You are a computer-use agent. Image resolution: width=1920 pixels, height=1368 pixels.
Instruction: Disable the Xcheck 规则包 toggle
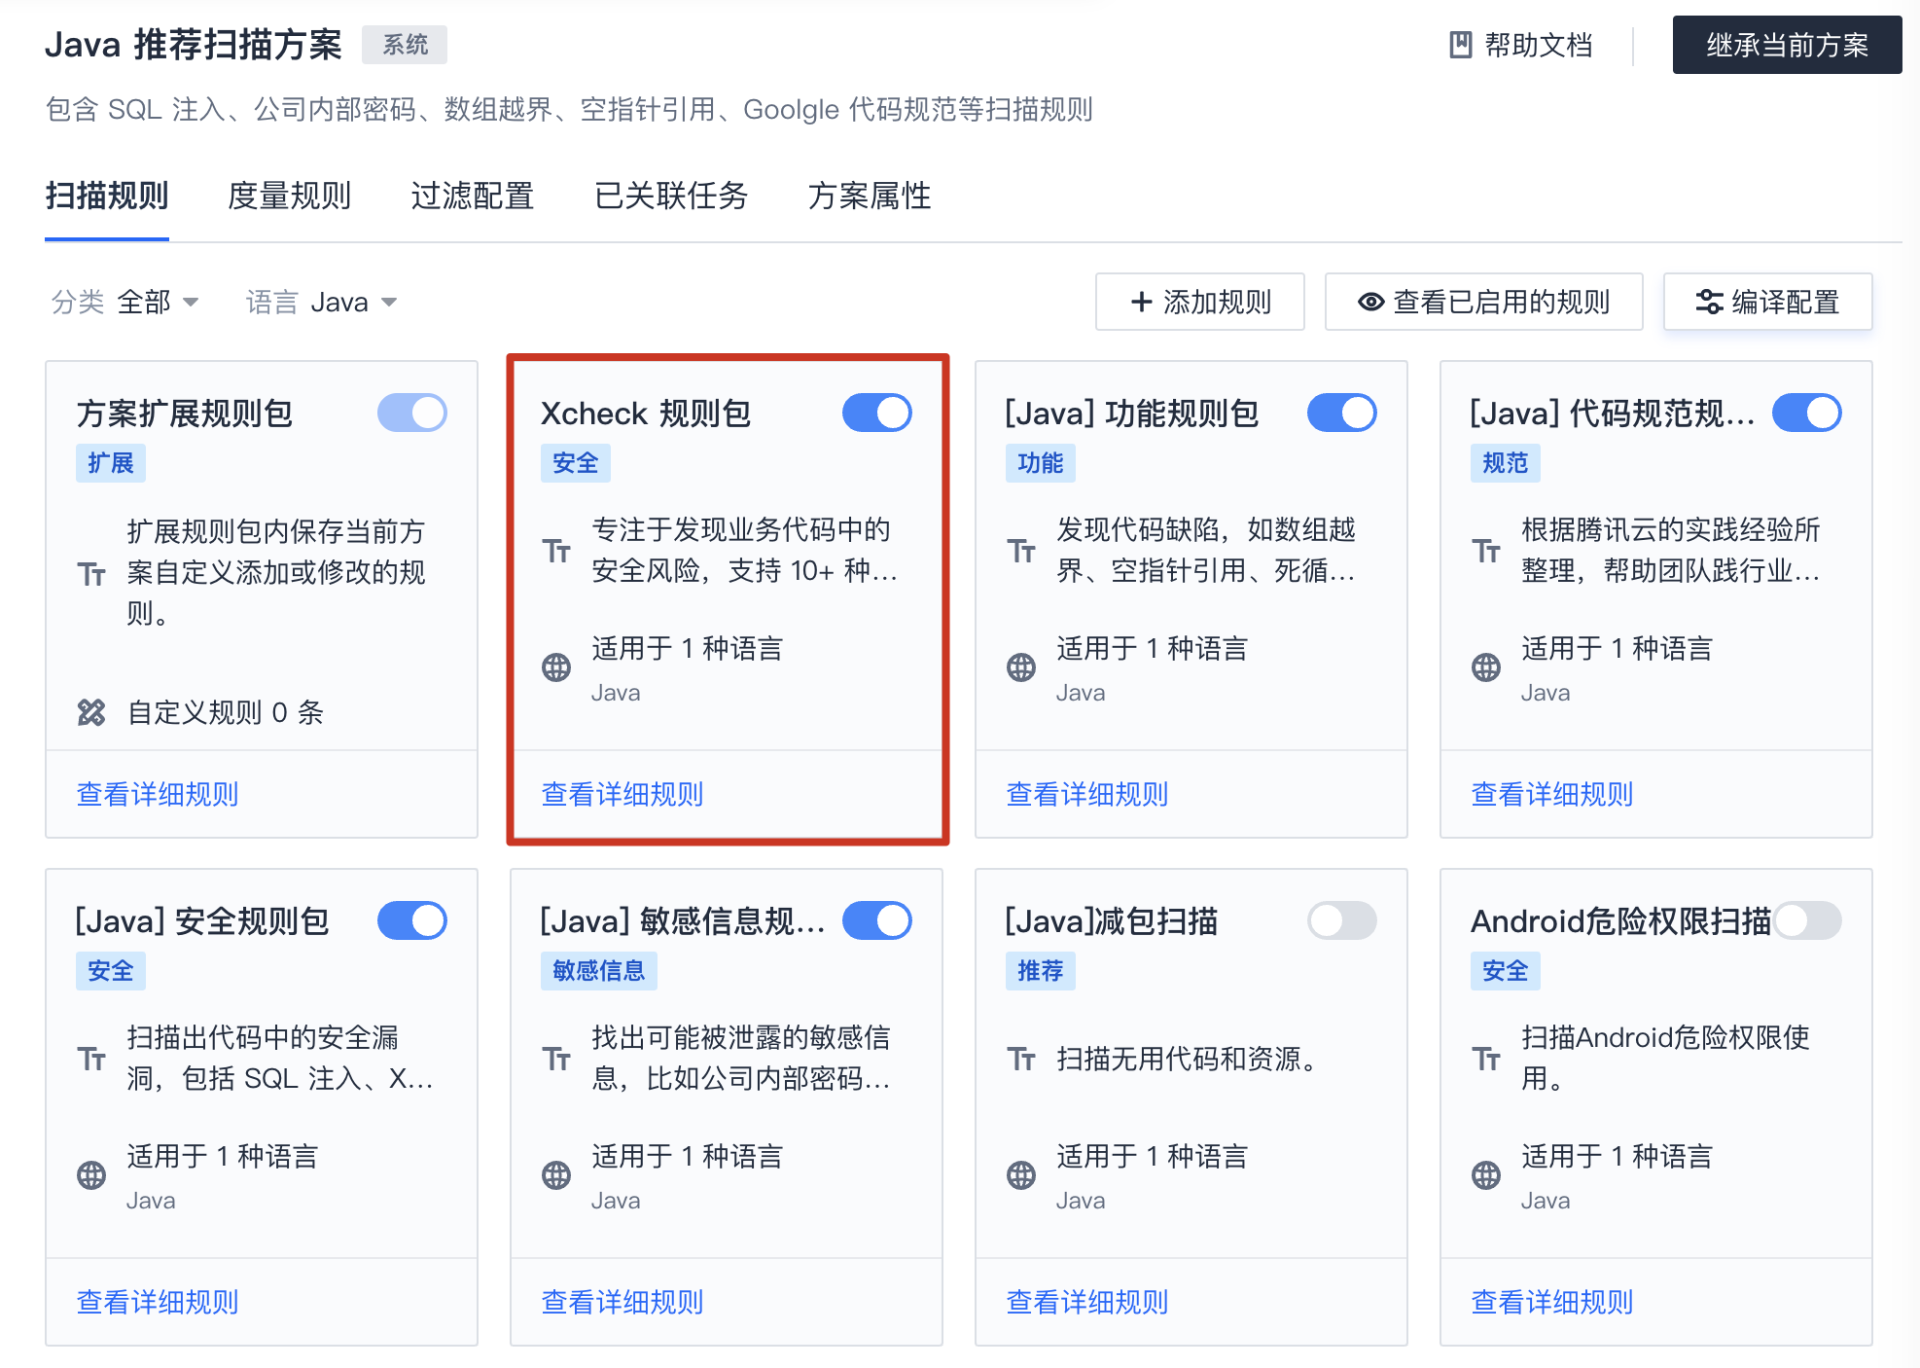click(x=877, y=413)
